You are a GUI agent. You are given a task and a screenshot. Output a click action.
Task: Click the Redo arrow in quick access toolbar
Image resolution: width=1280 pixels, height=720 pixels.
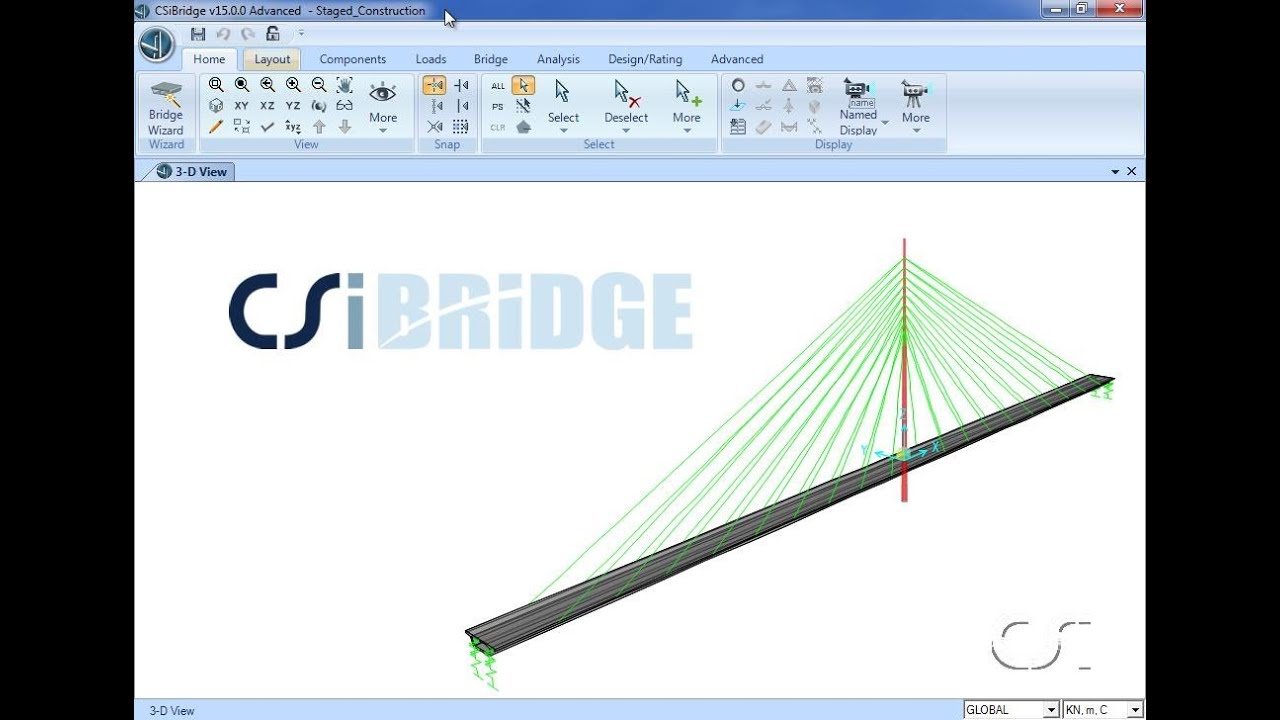pyautogui.click(x=248, y=34)
